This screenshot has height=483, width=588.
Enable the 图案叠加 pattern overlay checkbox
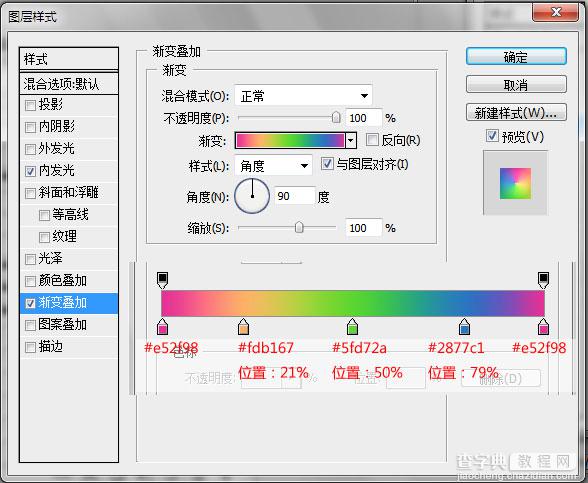(30, 325)
